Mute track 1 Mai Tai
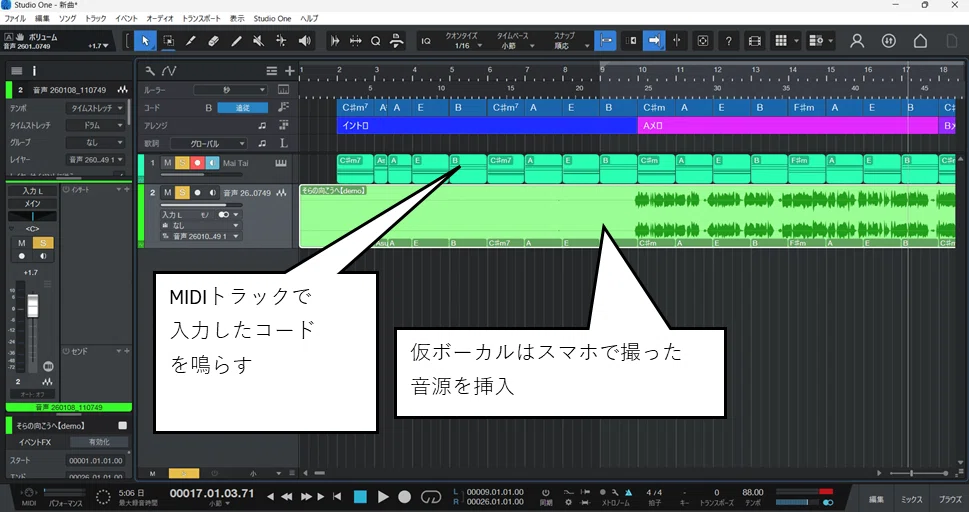This screenshot has height=512, width=969. 167,163
